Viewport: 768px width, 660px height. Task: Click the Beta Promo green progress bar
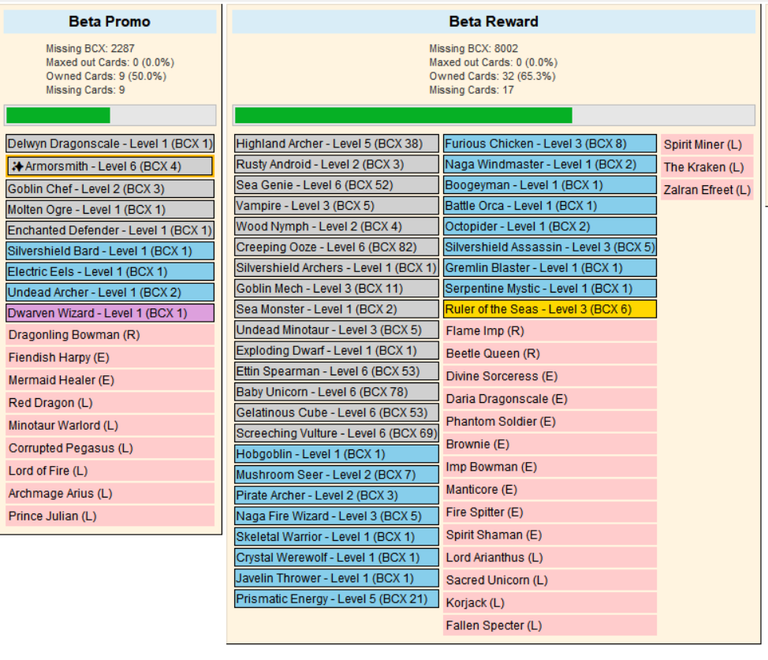click(110, 116)
